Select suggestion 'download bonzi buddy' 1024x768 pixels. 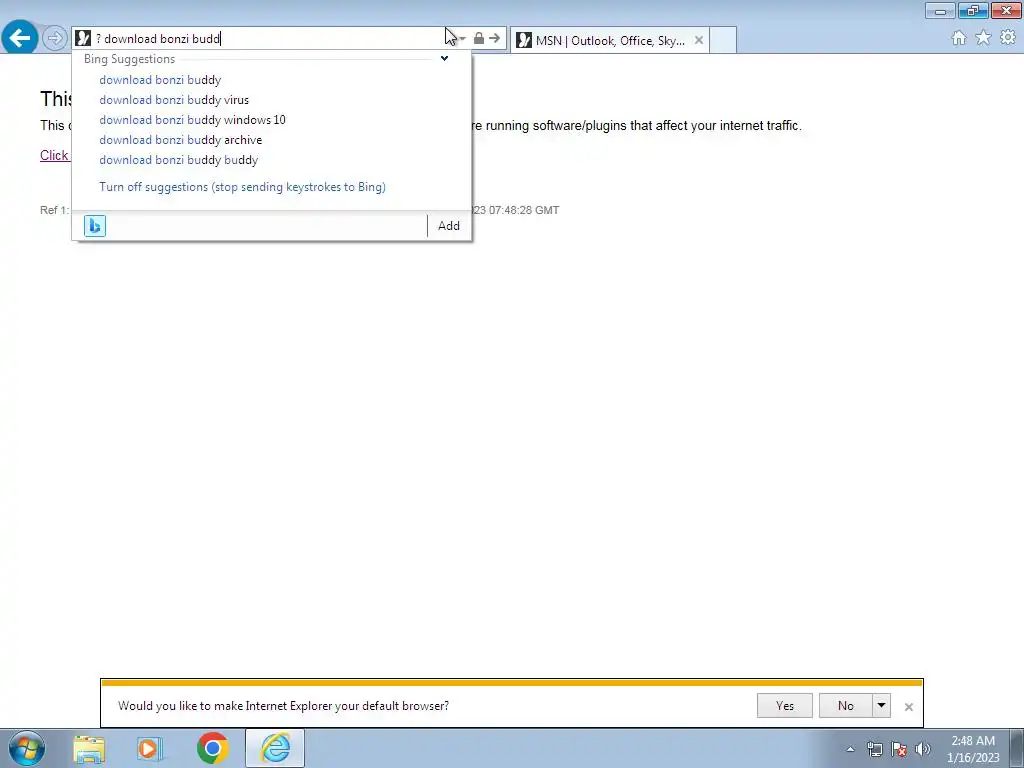point(160,80)
